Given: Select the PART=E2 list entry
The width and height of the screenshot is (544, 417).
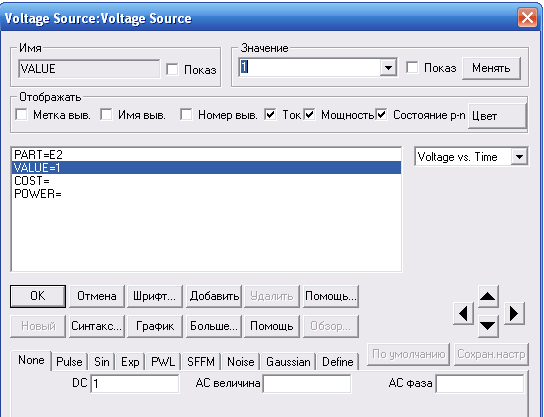Looking at the screenshot, I should pyautogui.click(x=206, y=154).
